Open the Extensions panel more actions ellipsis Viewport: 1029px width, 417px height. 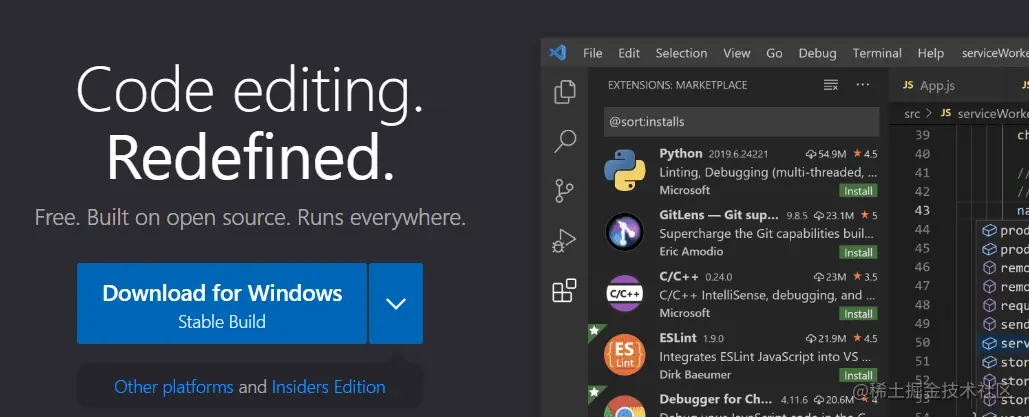(x=862, y=85)
